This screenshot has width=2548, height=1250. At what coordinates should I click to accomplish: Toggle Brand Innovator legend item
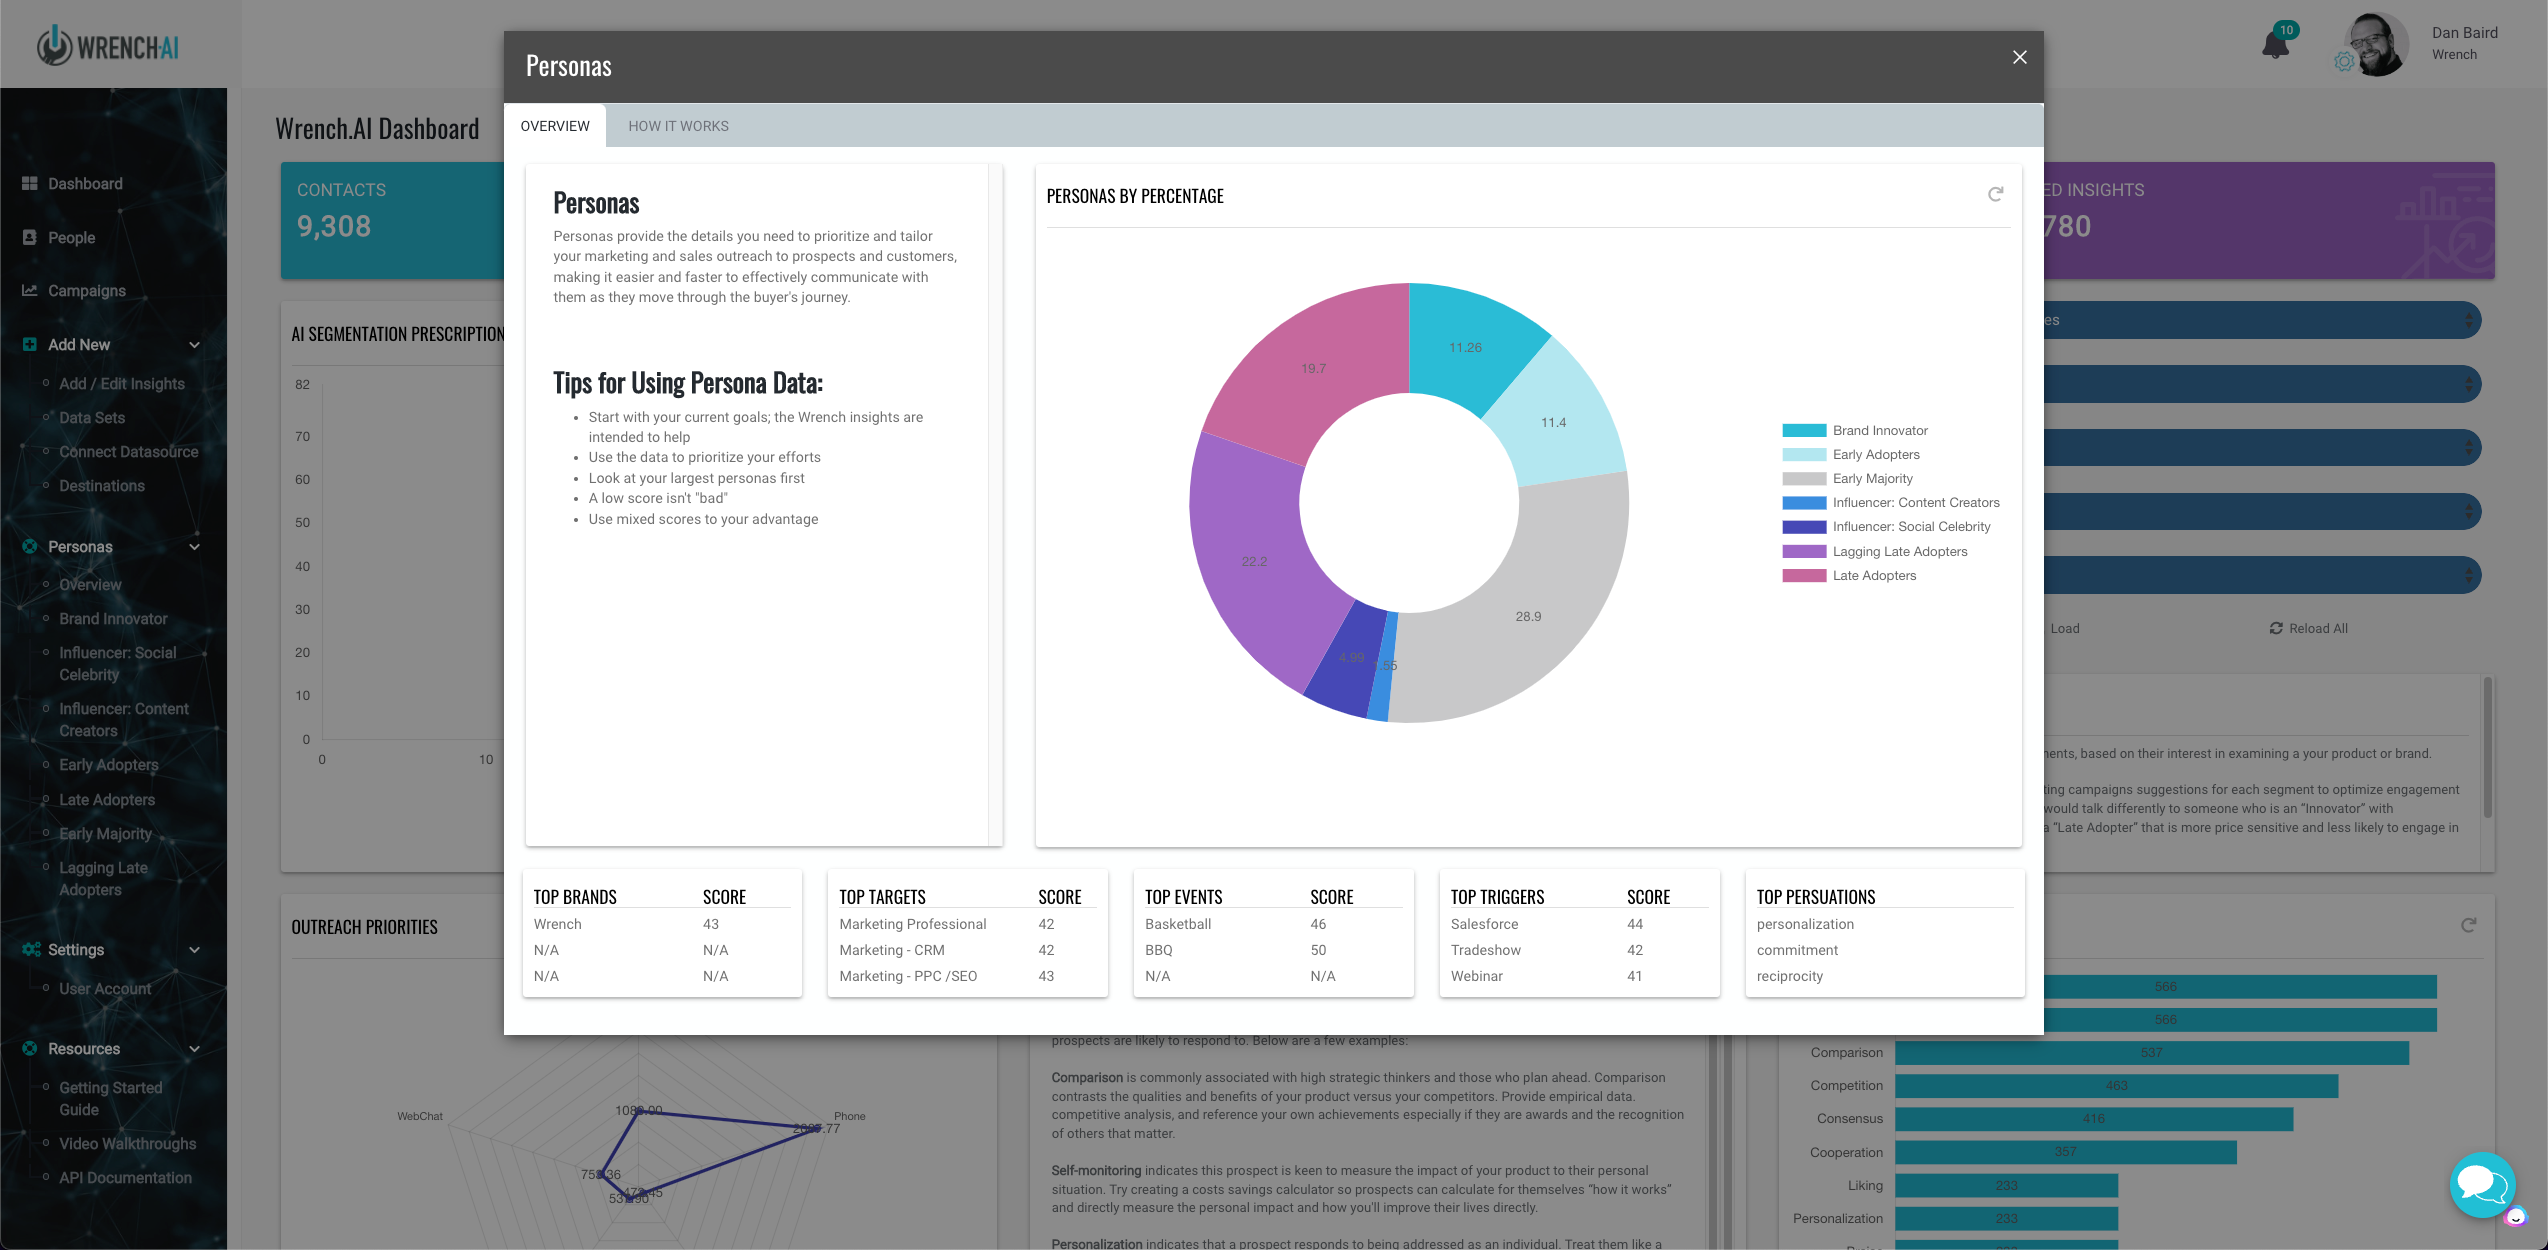pyautogui.click(x=1879, y=431)
